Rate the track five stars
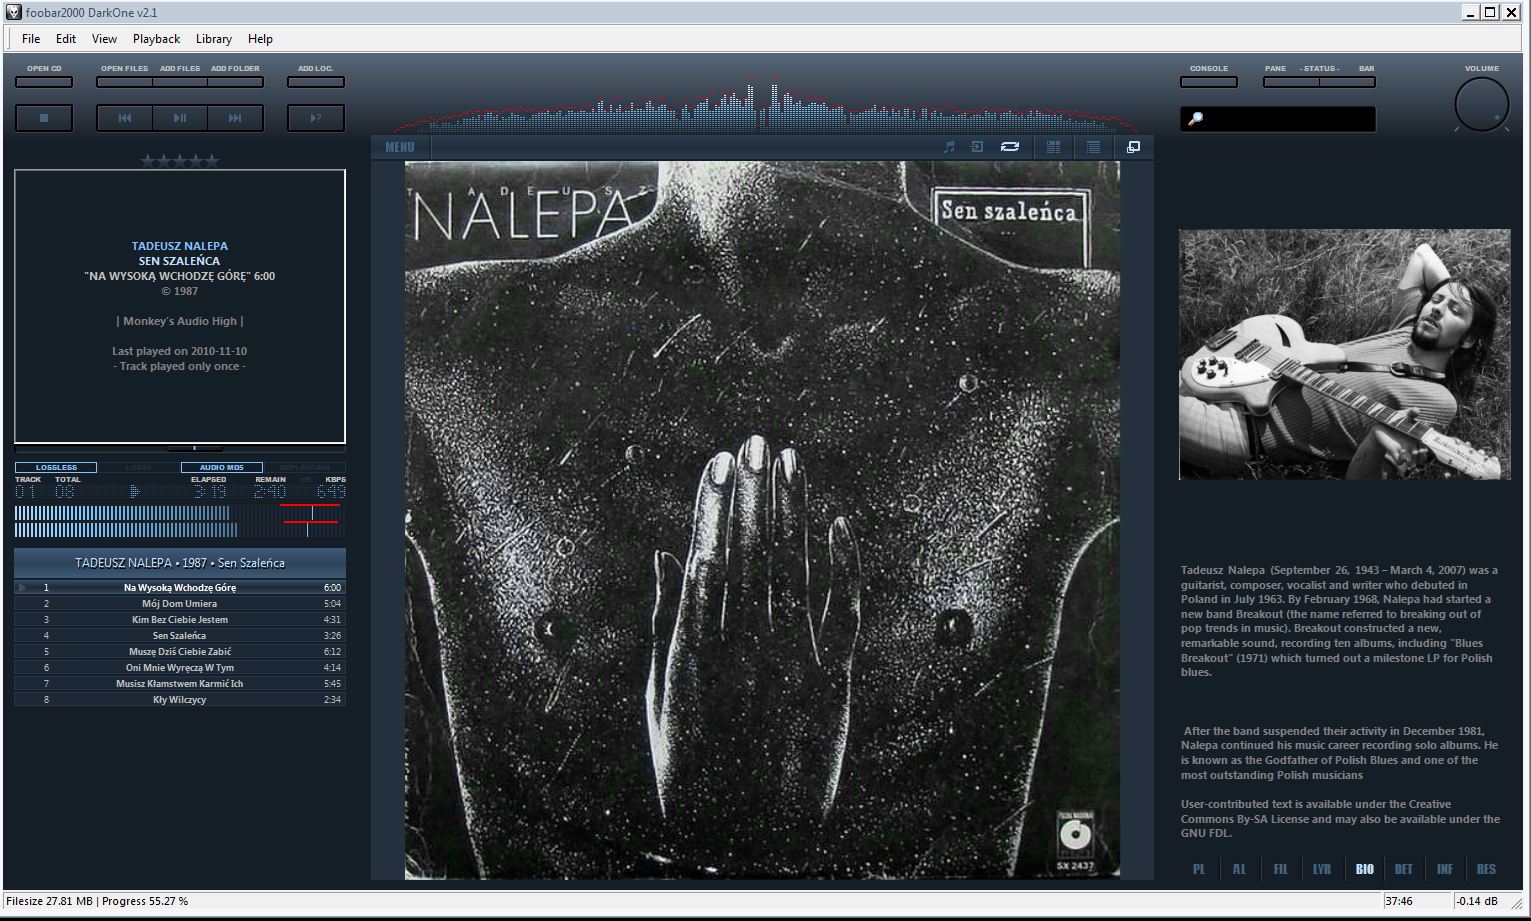Viewport: 1531px width, 921px height. (211, 160)
